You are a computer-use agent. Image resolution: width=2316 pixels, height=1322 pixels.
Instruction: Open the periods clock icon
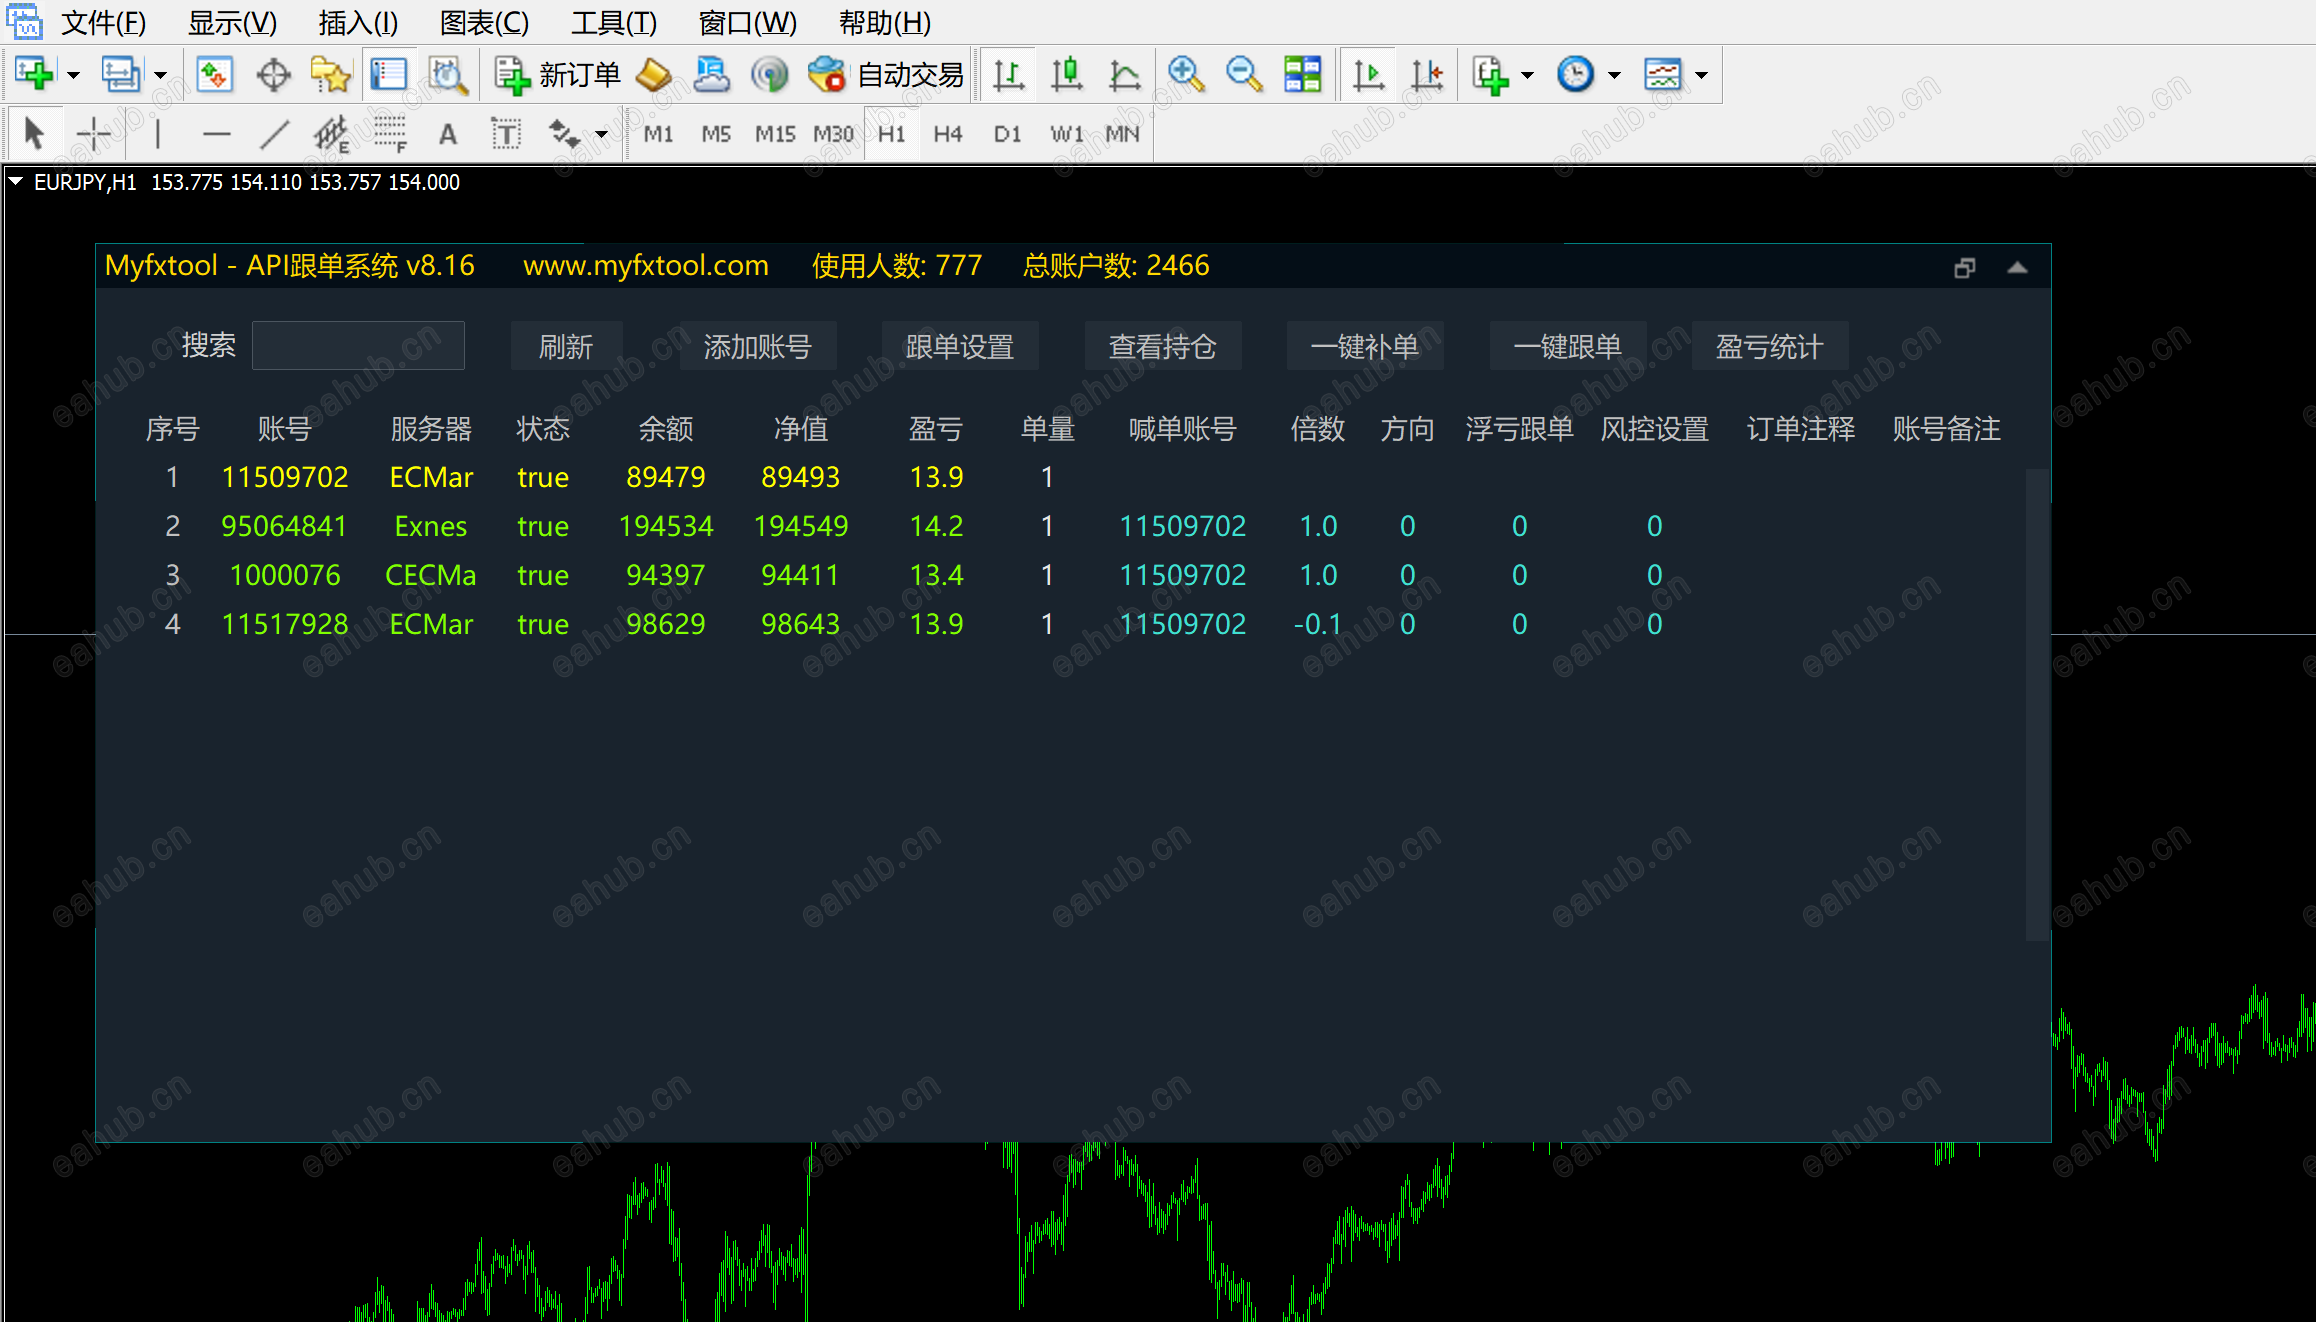(1576, 74)
